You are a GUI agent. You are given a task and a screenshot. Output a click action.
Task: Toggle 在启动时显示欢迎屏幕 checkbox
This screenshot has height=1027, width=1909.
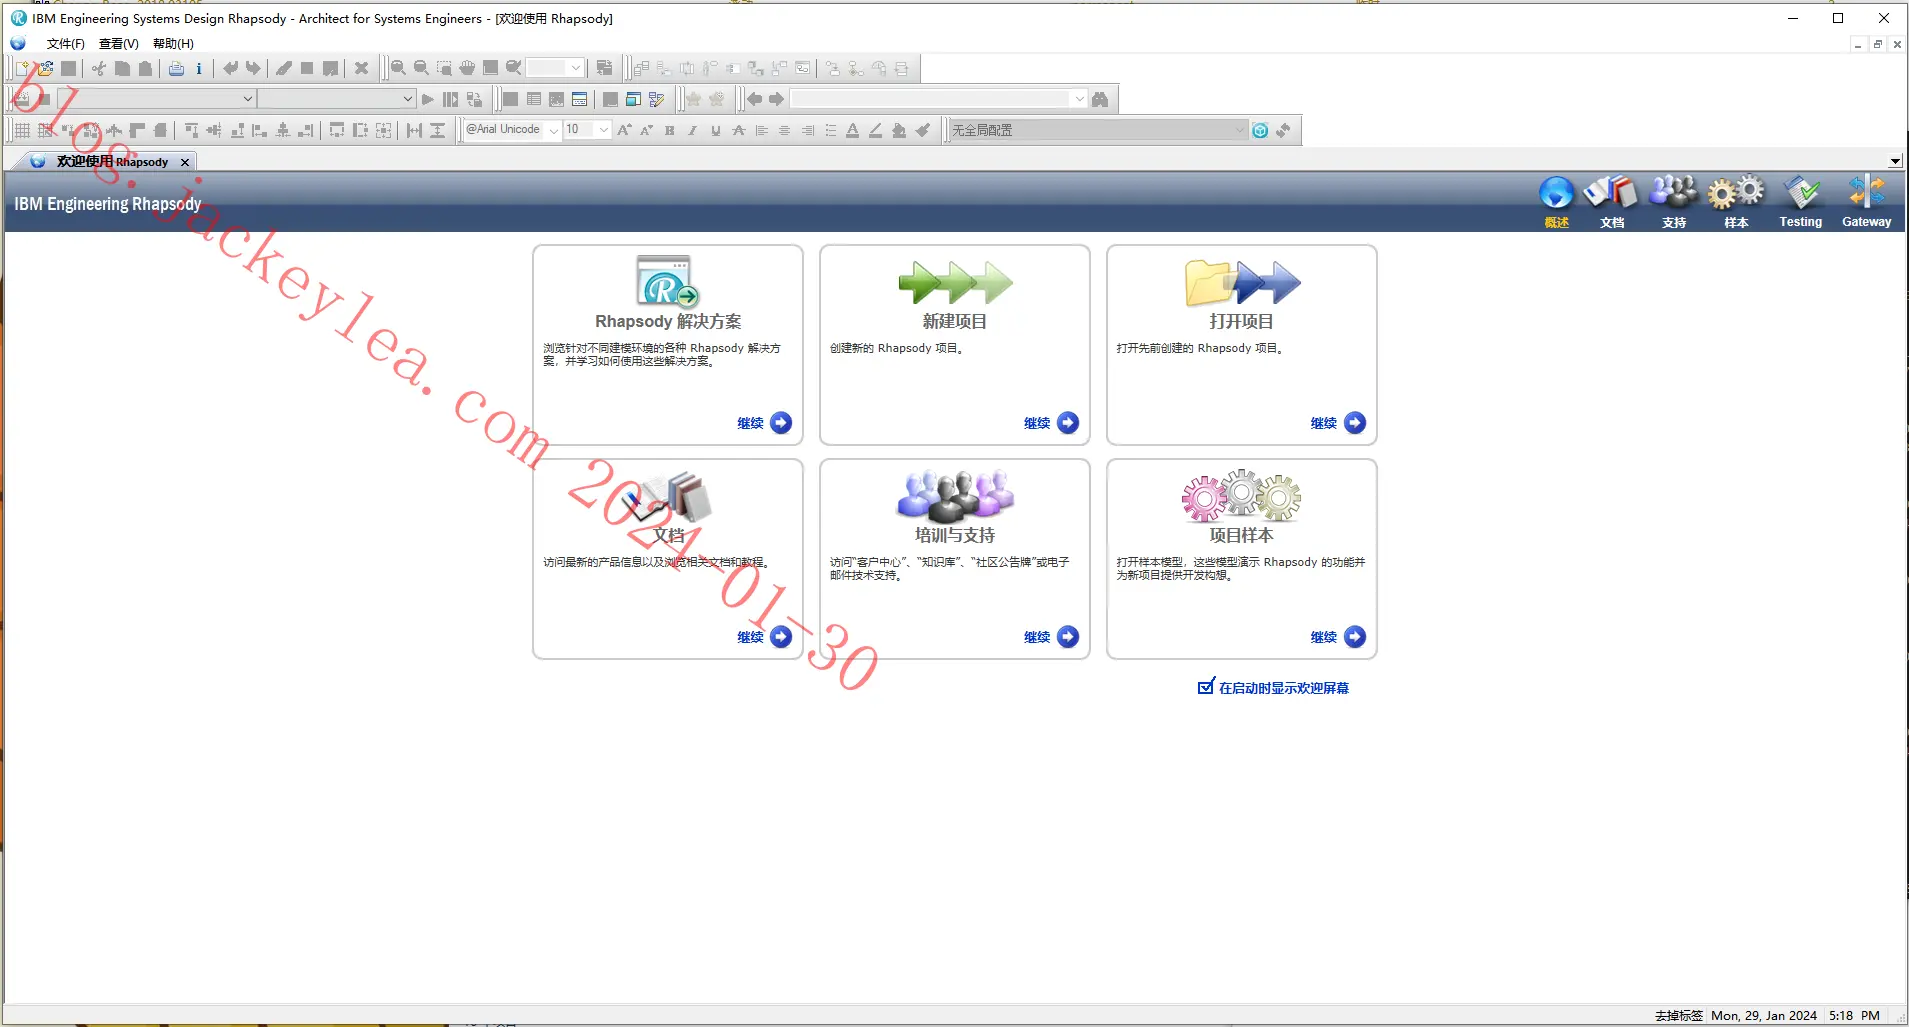pyautogui.click(x=1206, y=687)
